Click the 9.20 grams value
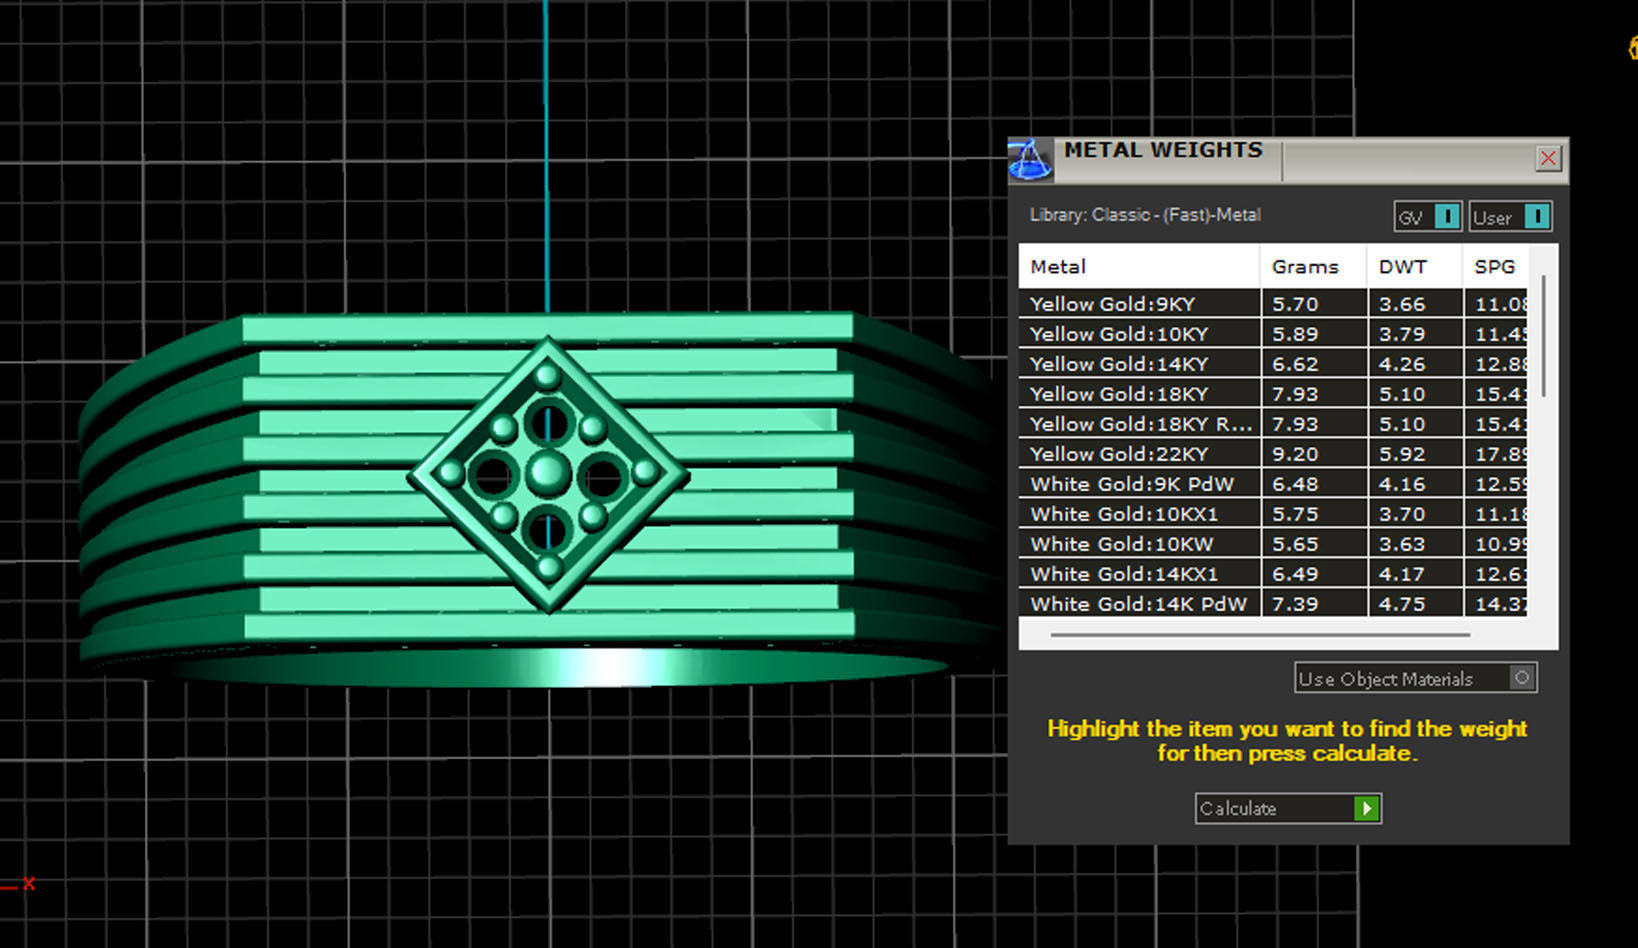Viewport: 1638px width, 948px height. [1295, 454]
